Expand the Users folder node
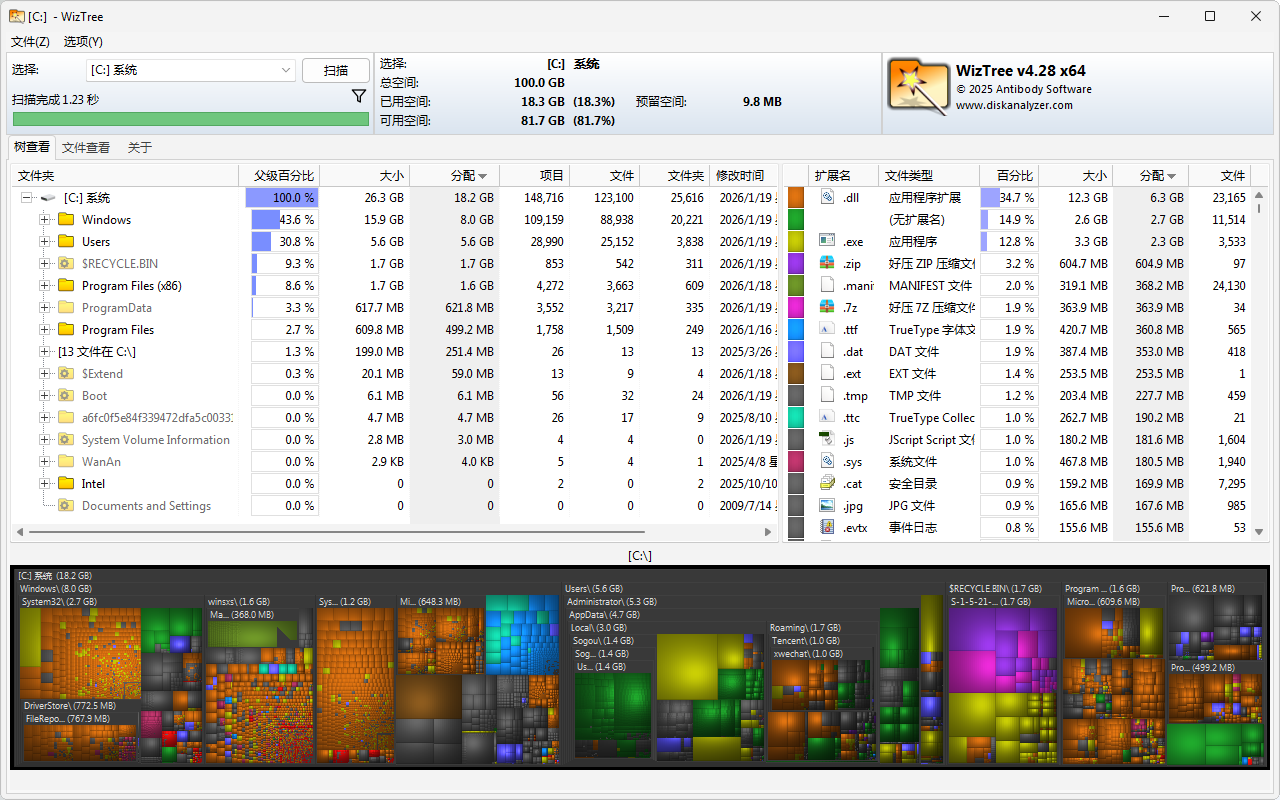 point(44,242)
